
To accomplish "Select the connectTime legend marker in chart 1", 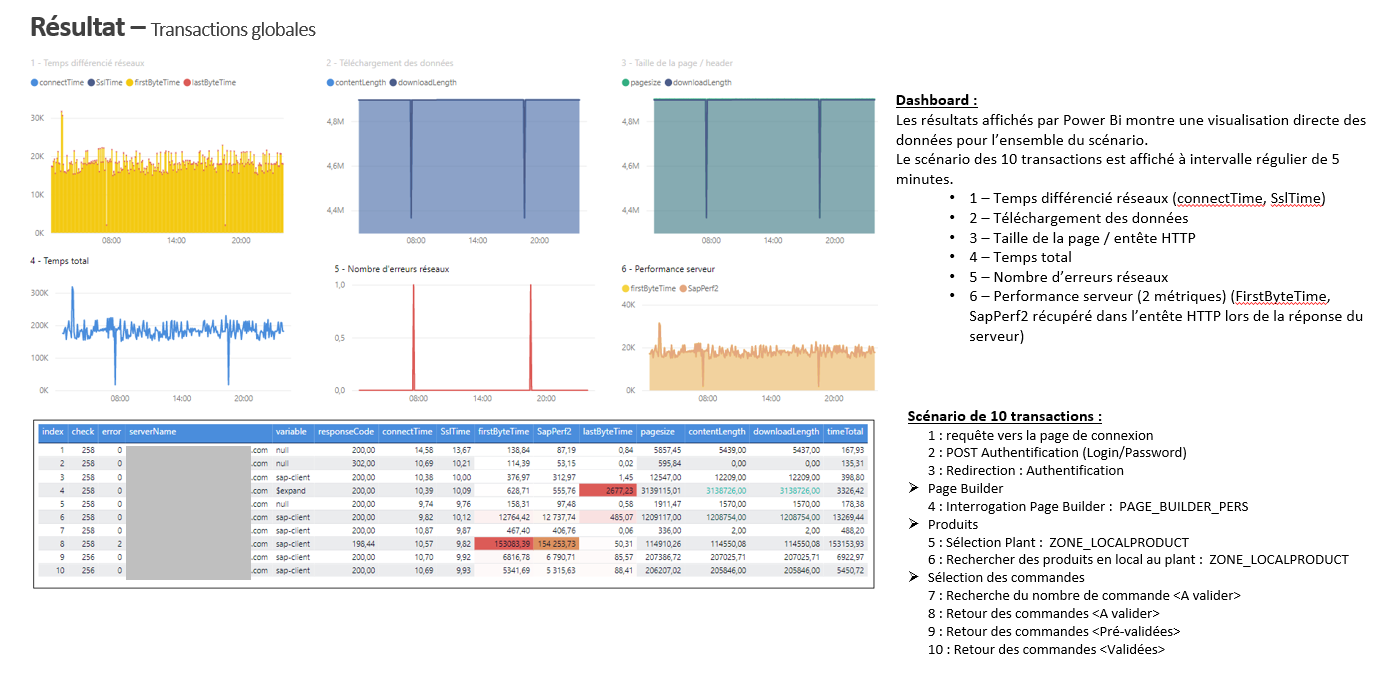I will click(36, 84).
